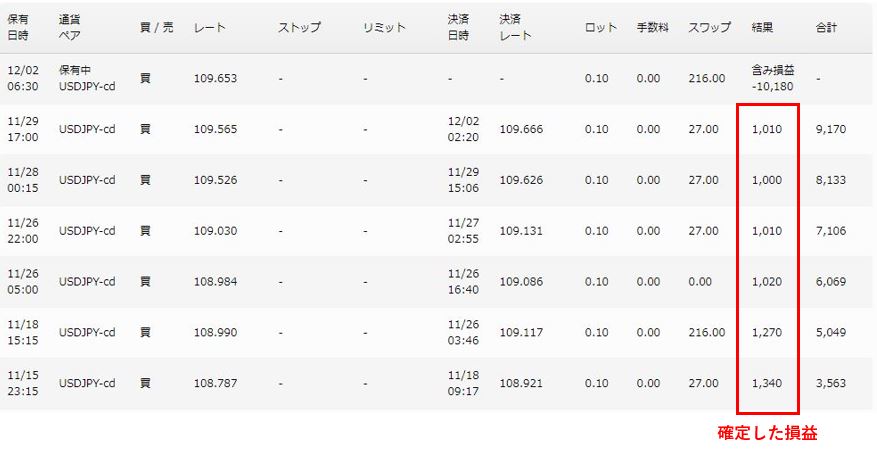Click the 108.921 settlement rate cell
Image resolution: width=877 pixels, height=450 pixels.
pos(521,383)
